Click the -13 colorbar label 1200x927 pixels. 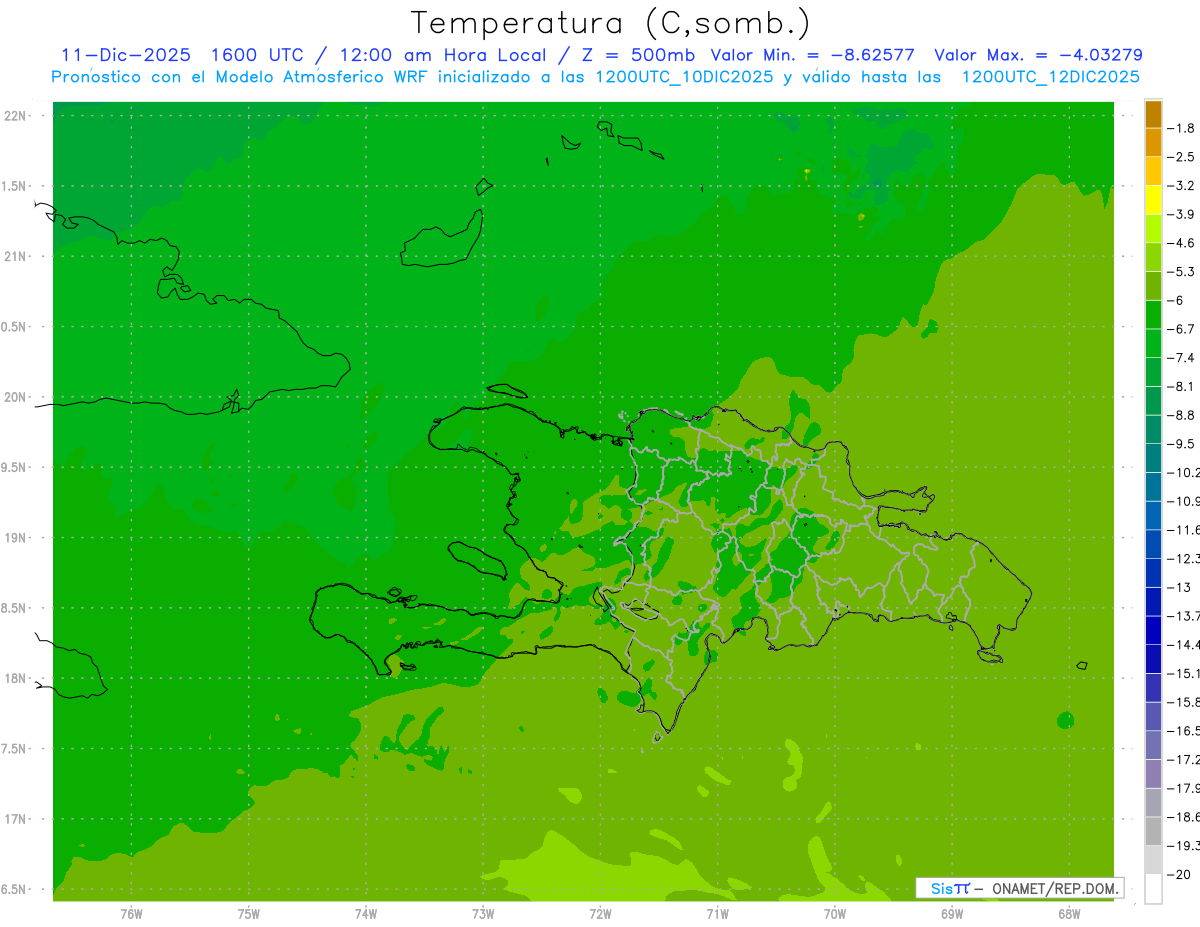[x=1180, y=587]
